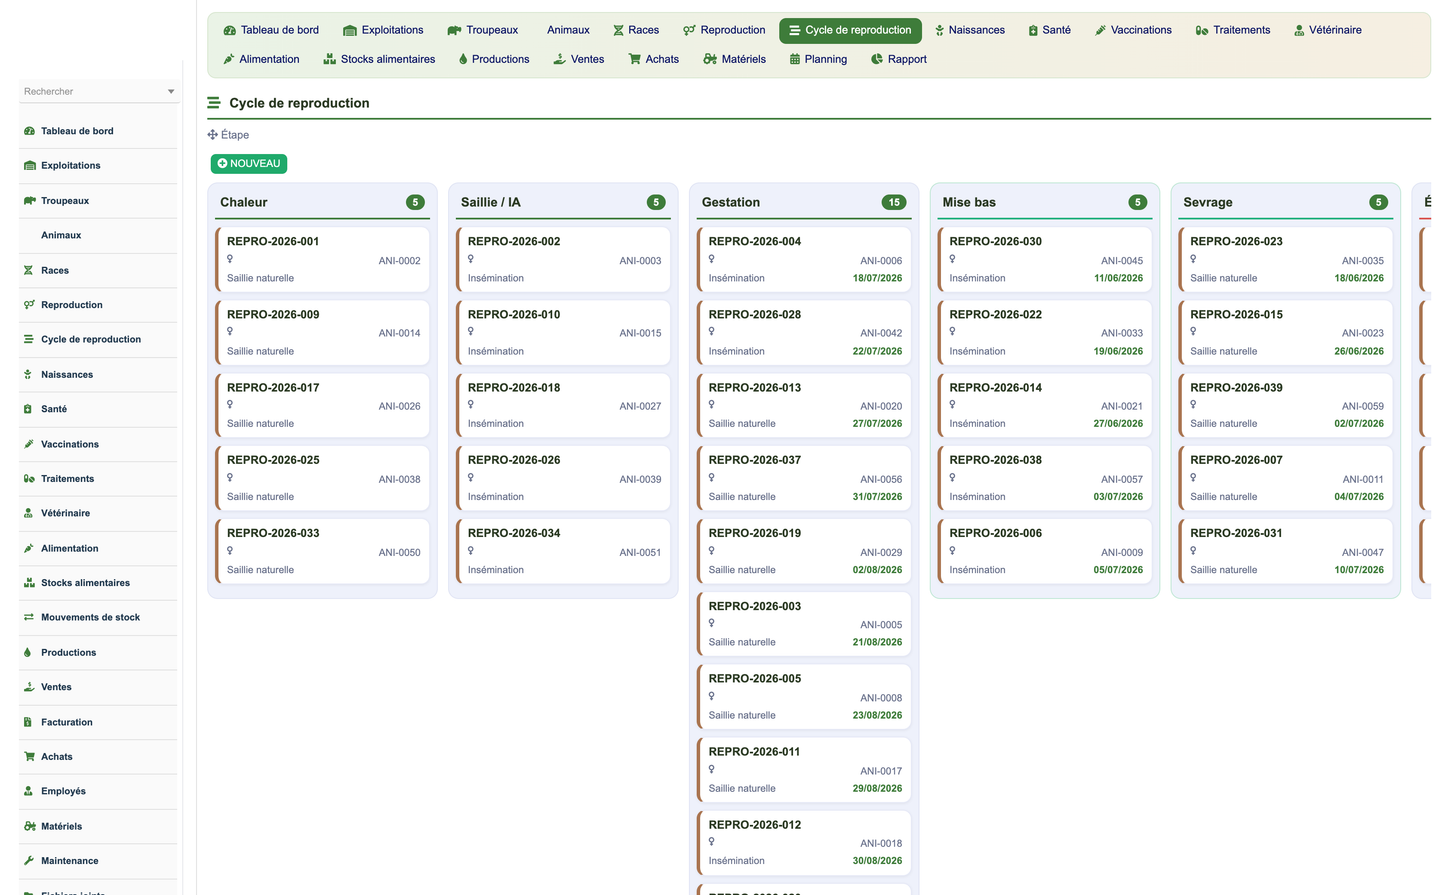1445x895 pixels.
Task: Click the Mouvements de stock arrows icon
Action: 29,617
